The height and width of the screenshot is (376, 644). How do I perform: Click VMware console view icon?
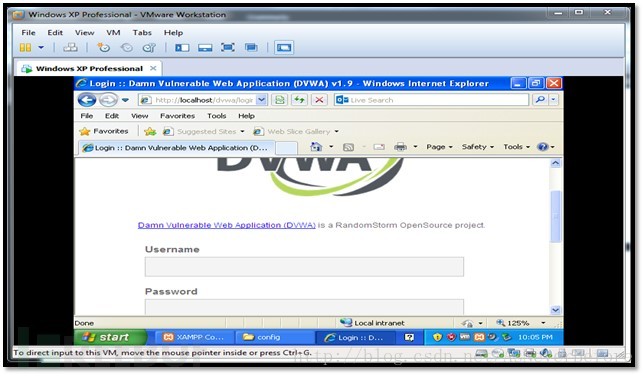tap(284, 48)
